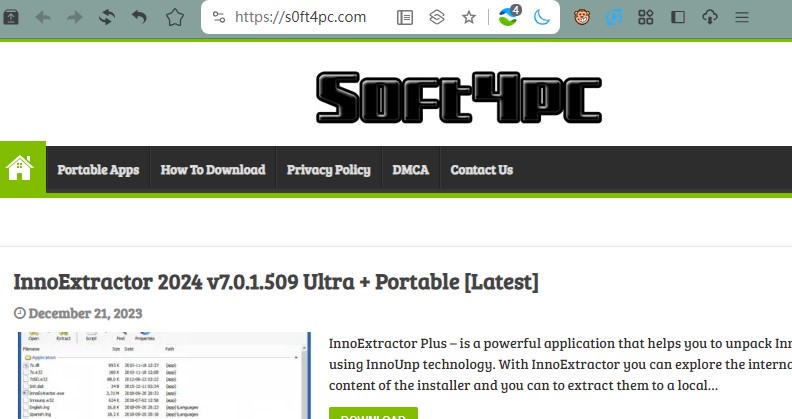The width and height of the screenshot is (792, 419).
Task: Open How To Download page
Action: (x=213, y=170)
